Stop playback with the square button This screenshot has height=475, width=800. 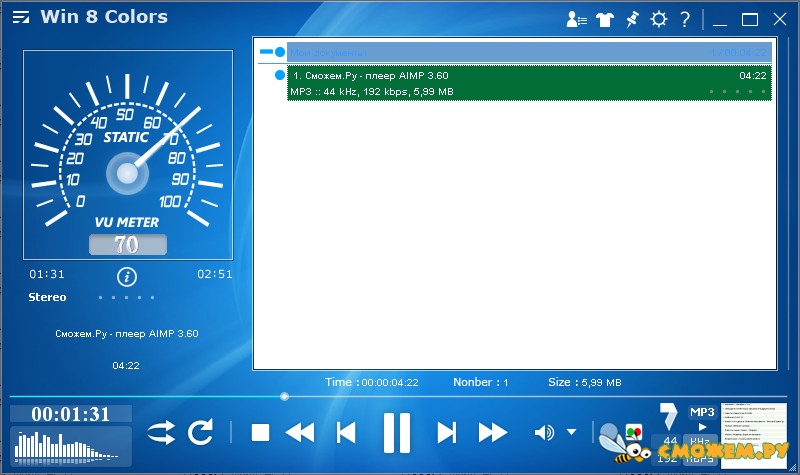click(x=260, y=433)
